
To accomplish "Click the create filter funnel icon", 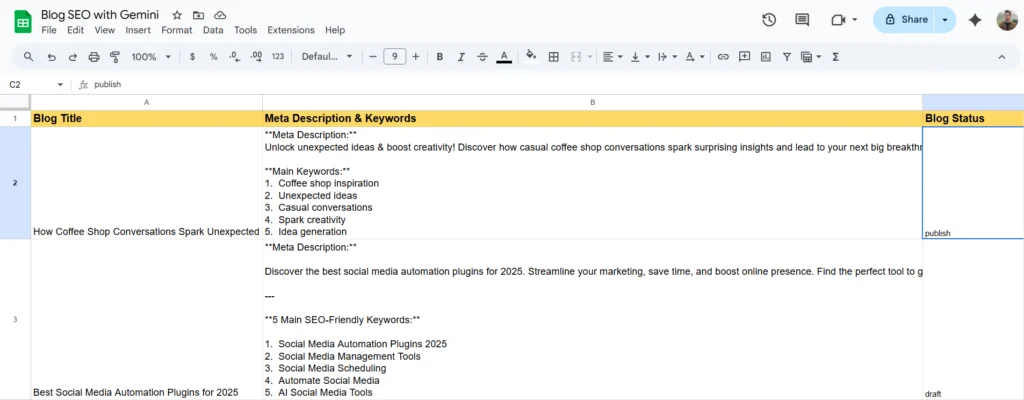I will [x=787, y=57].
